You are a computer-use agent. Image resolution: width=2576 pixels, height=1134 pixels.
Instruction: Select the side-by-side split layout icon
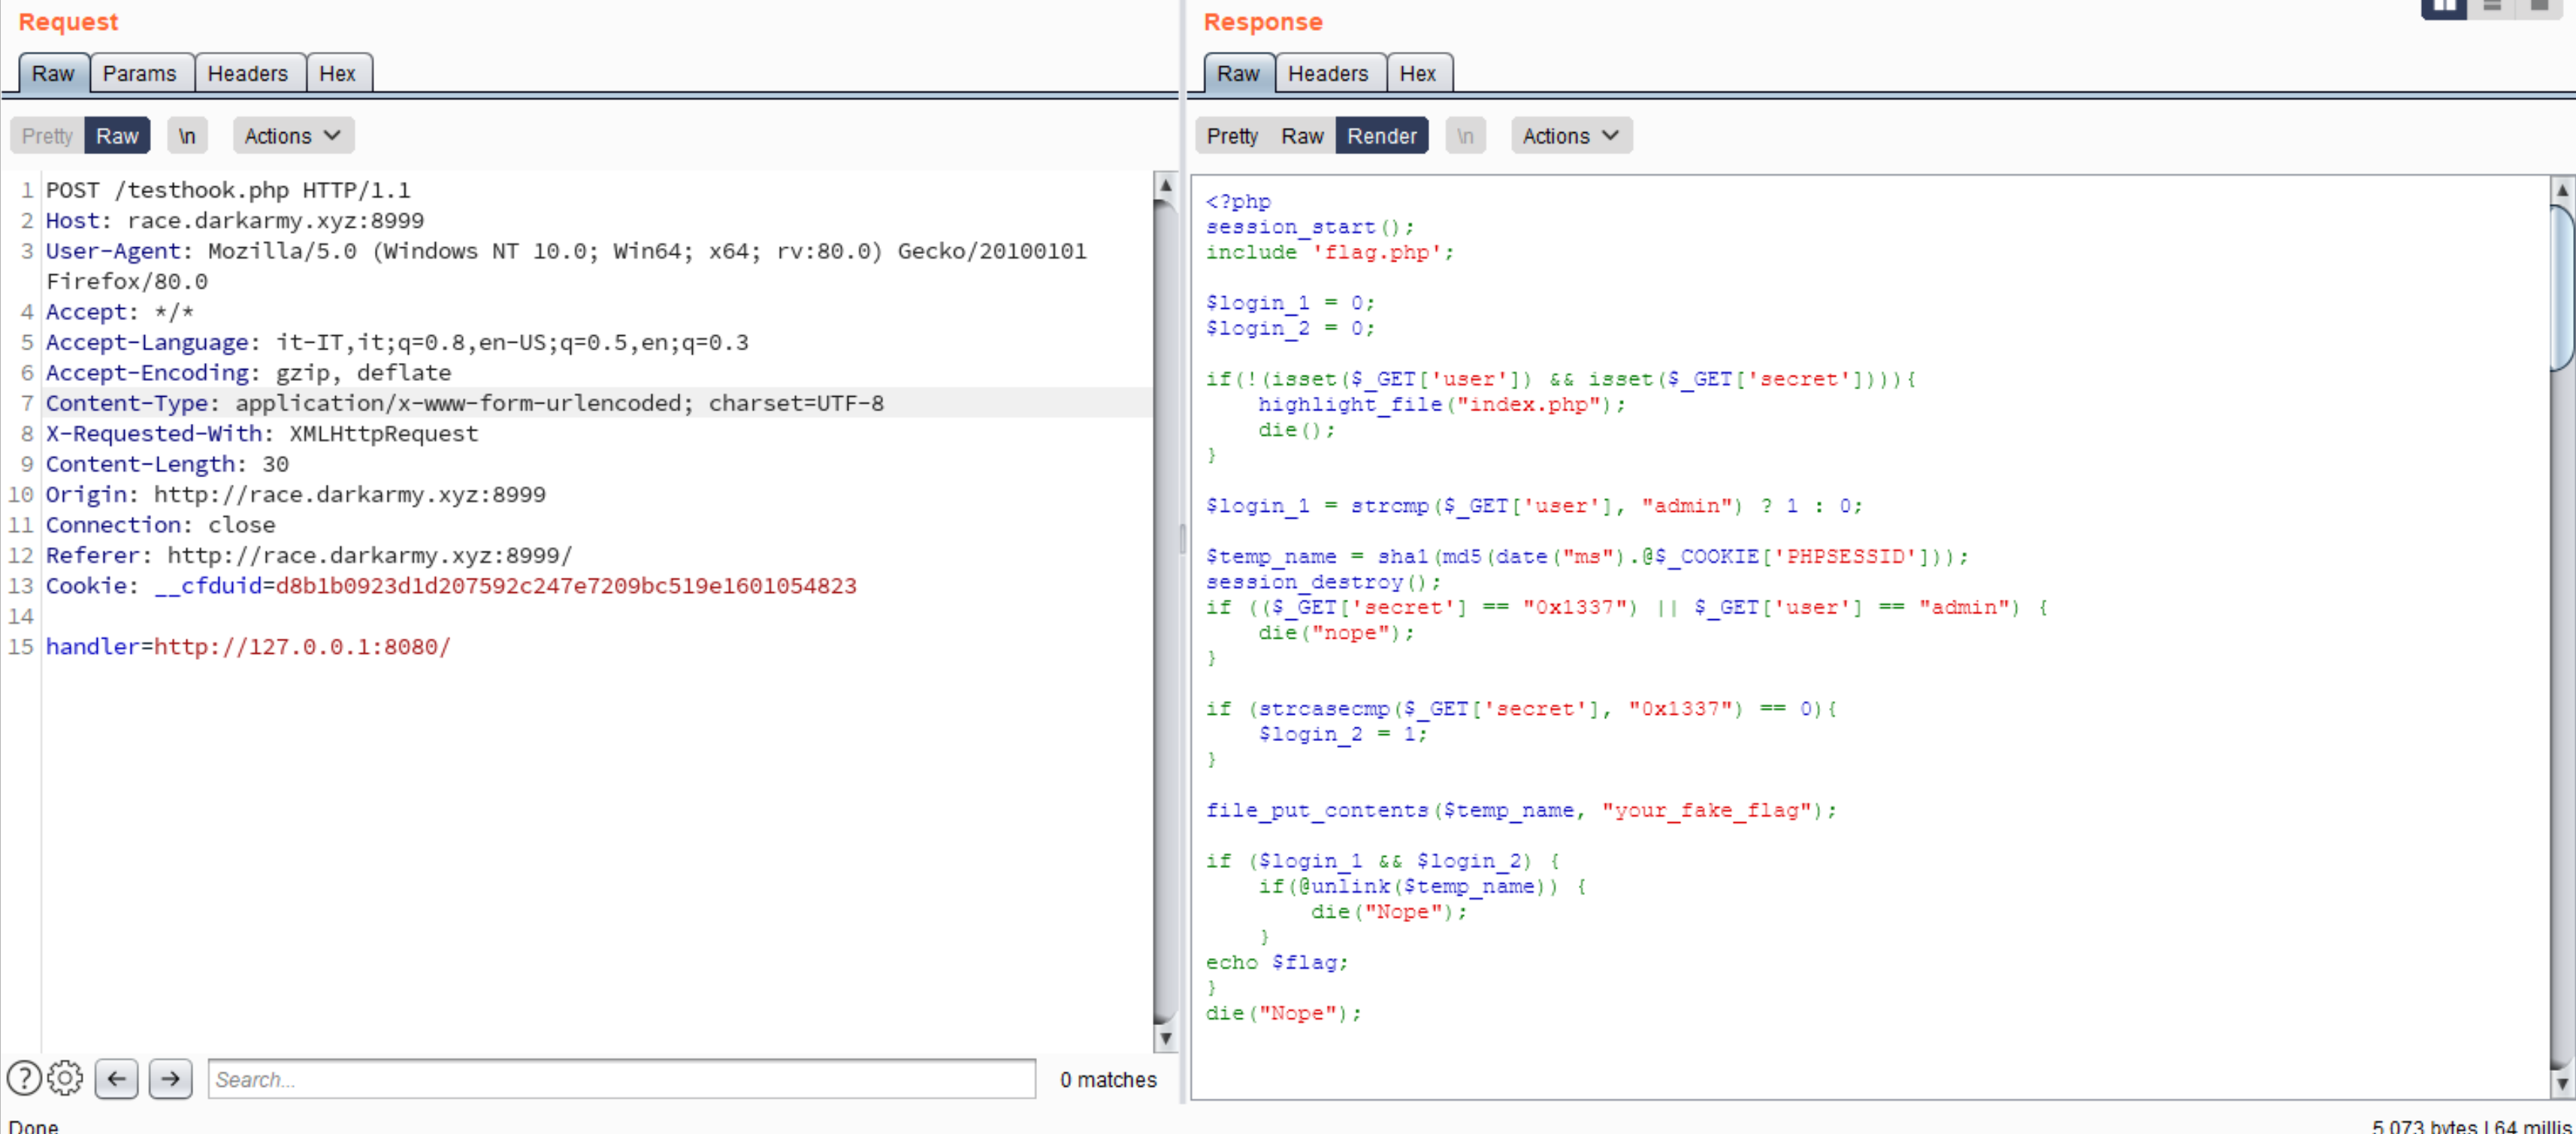[x=2443, y=7]
